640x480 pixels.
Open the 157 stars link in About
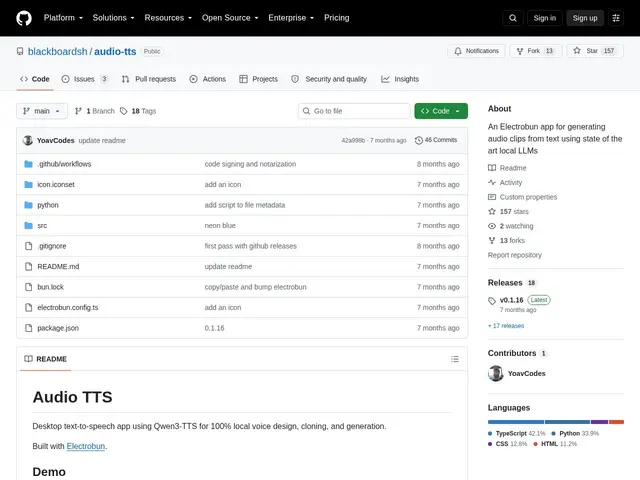click(509, 211)
